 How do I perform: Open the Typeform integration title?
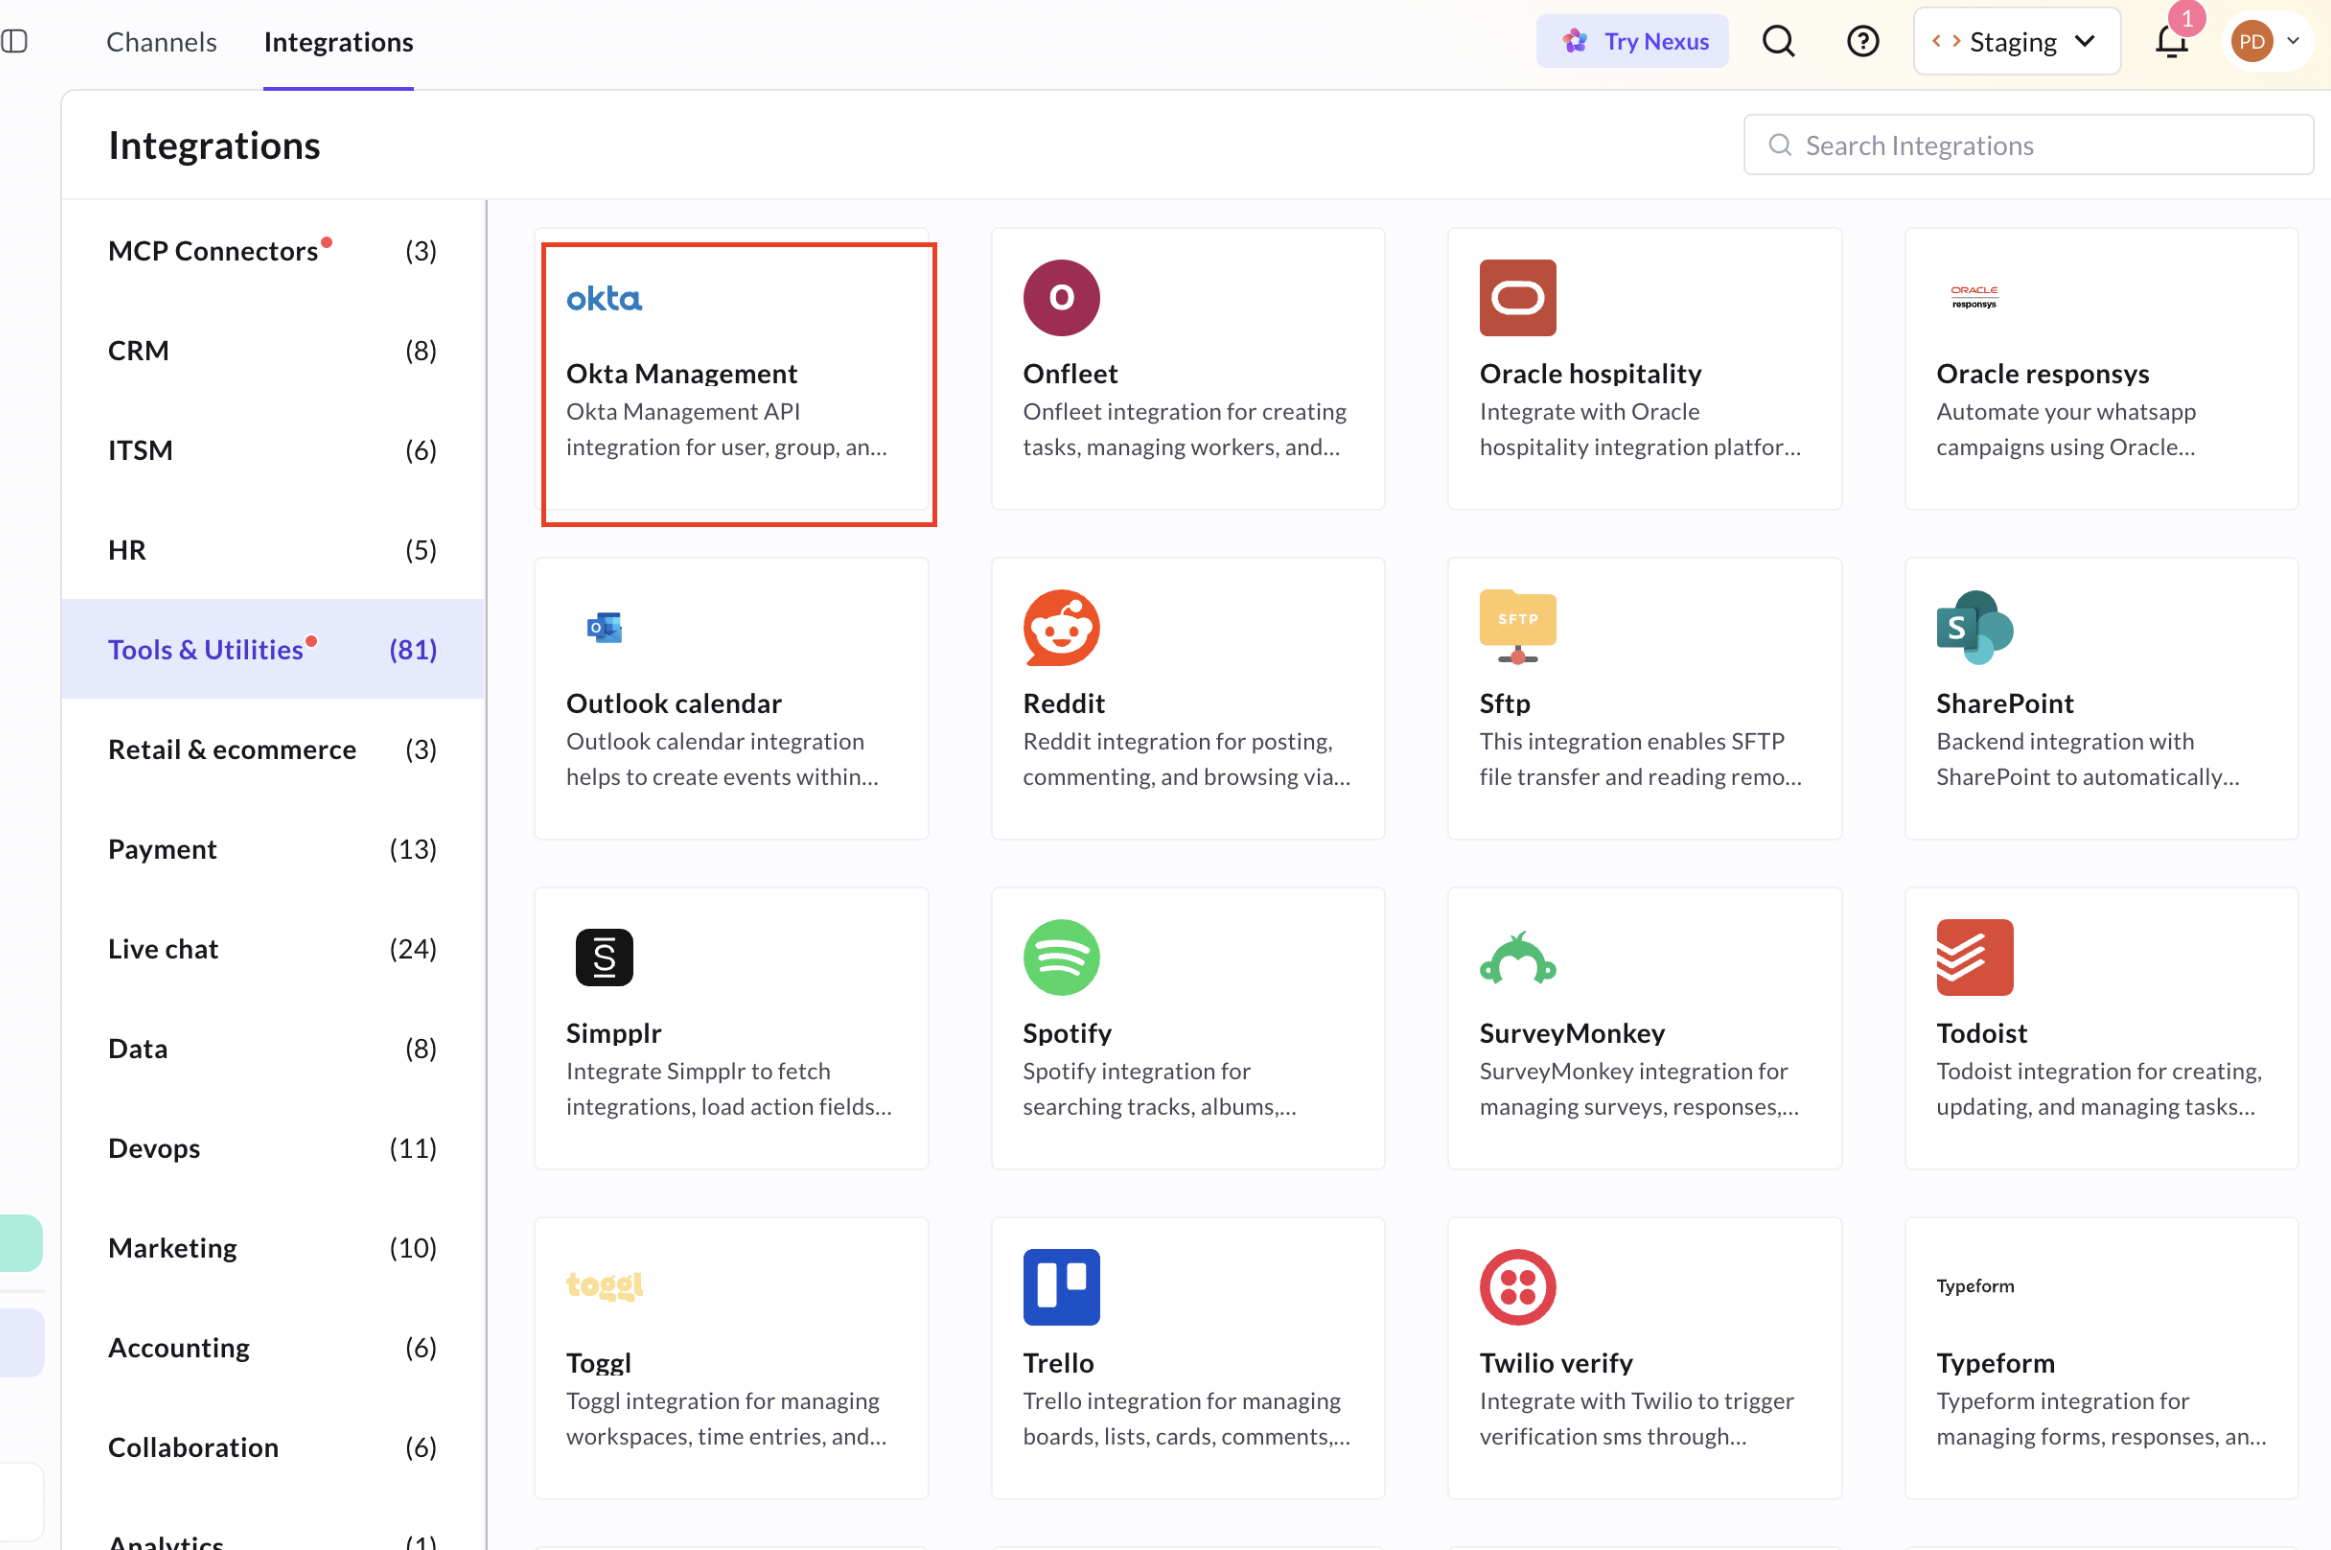tap(1995, 1363)
